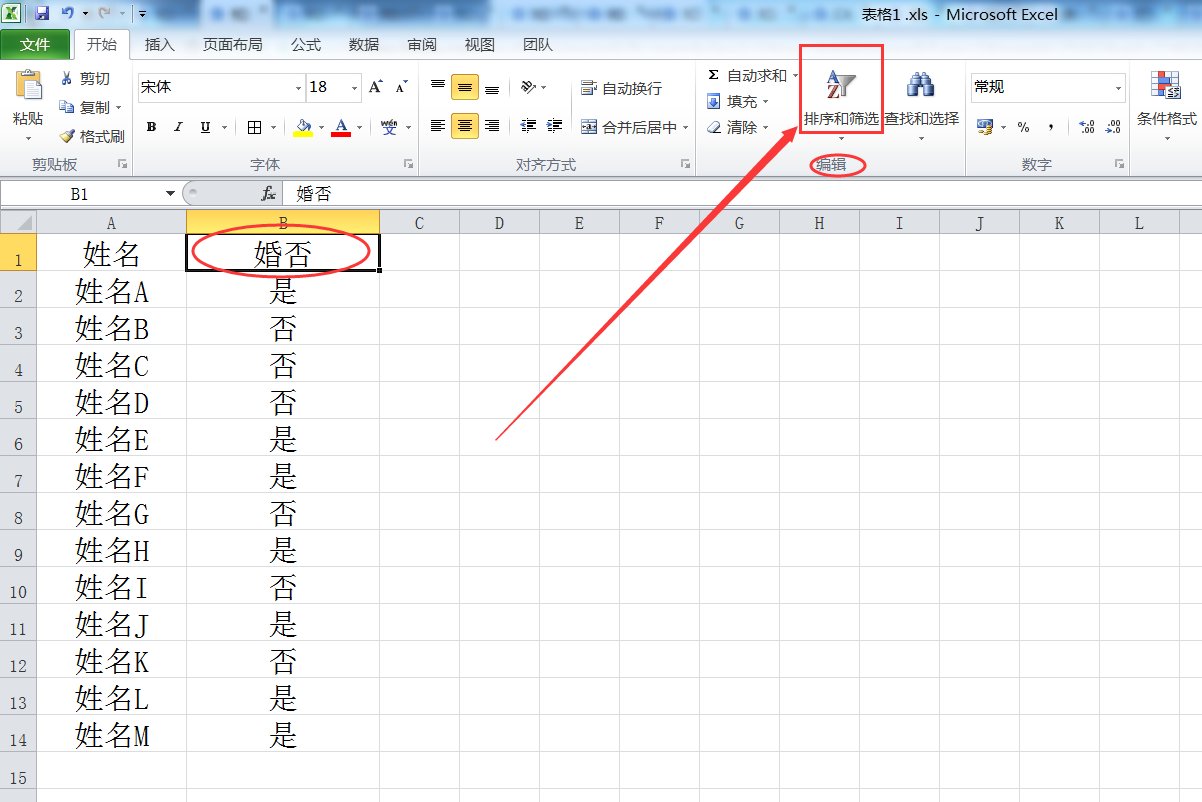Viewport: 1202px width, 802px height.
Task: Click the Find & Select binoculars icon
Action: click(x=920, y=86)
